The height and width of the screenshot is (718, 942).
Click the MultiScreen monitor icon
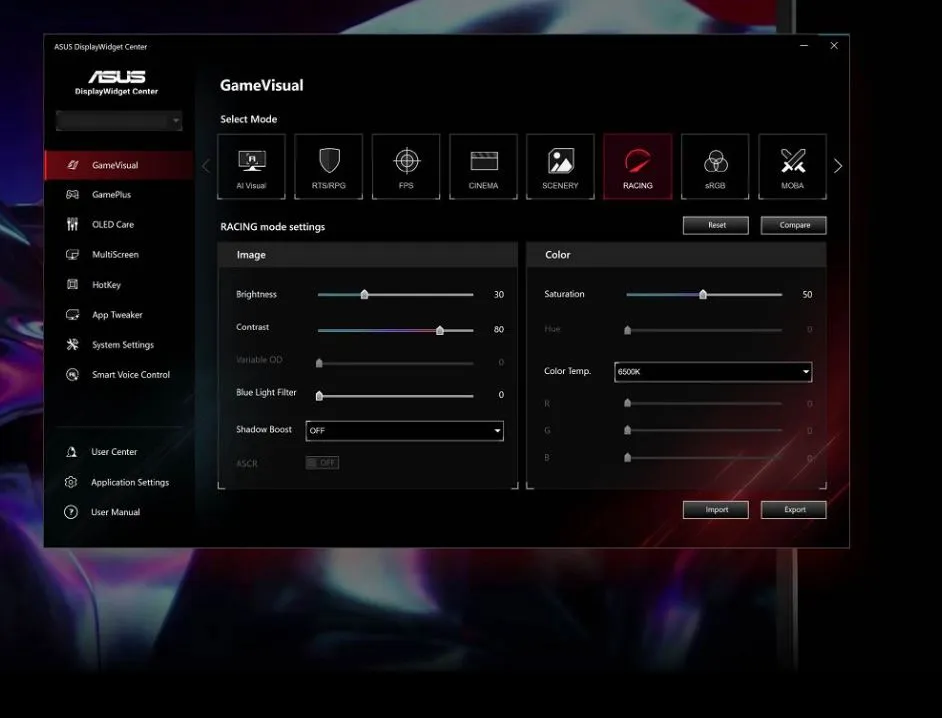click(x=72, y=255)
